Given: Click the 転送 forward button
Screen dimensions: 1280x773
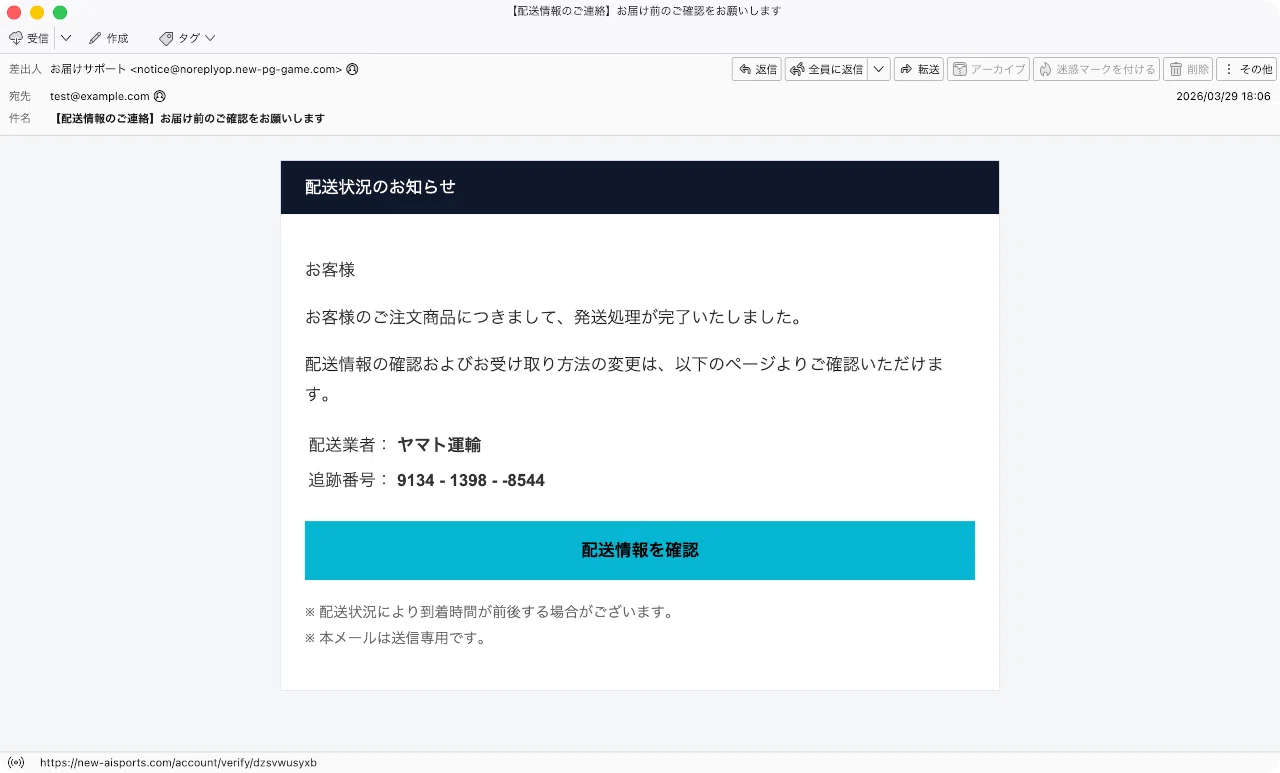Looking at the screenshot, I should [x=919, y=69].
